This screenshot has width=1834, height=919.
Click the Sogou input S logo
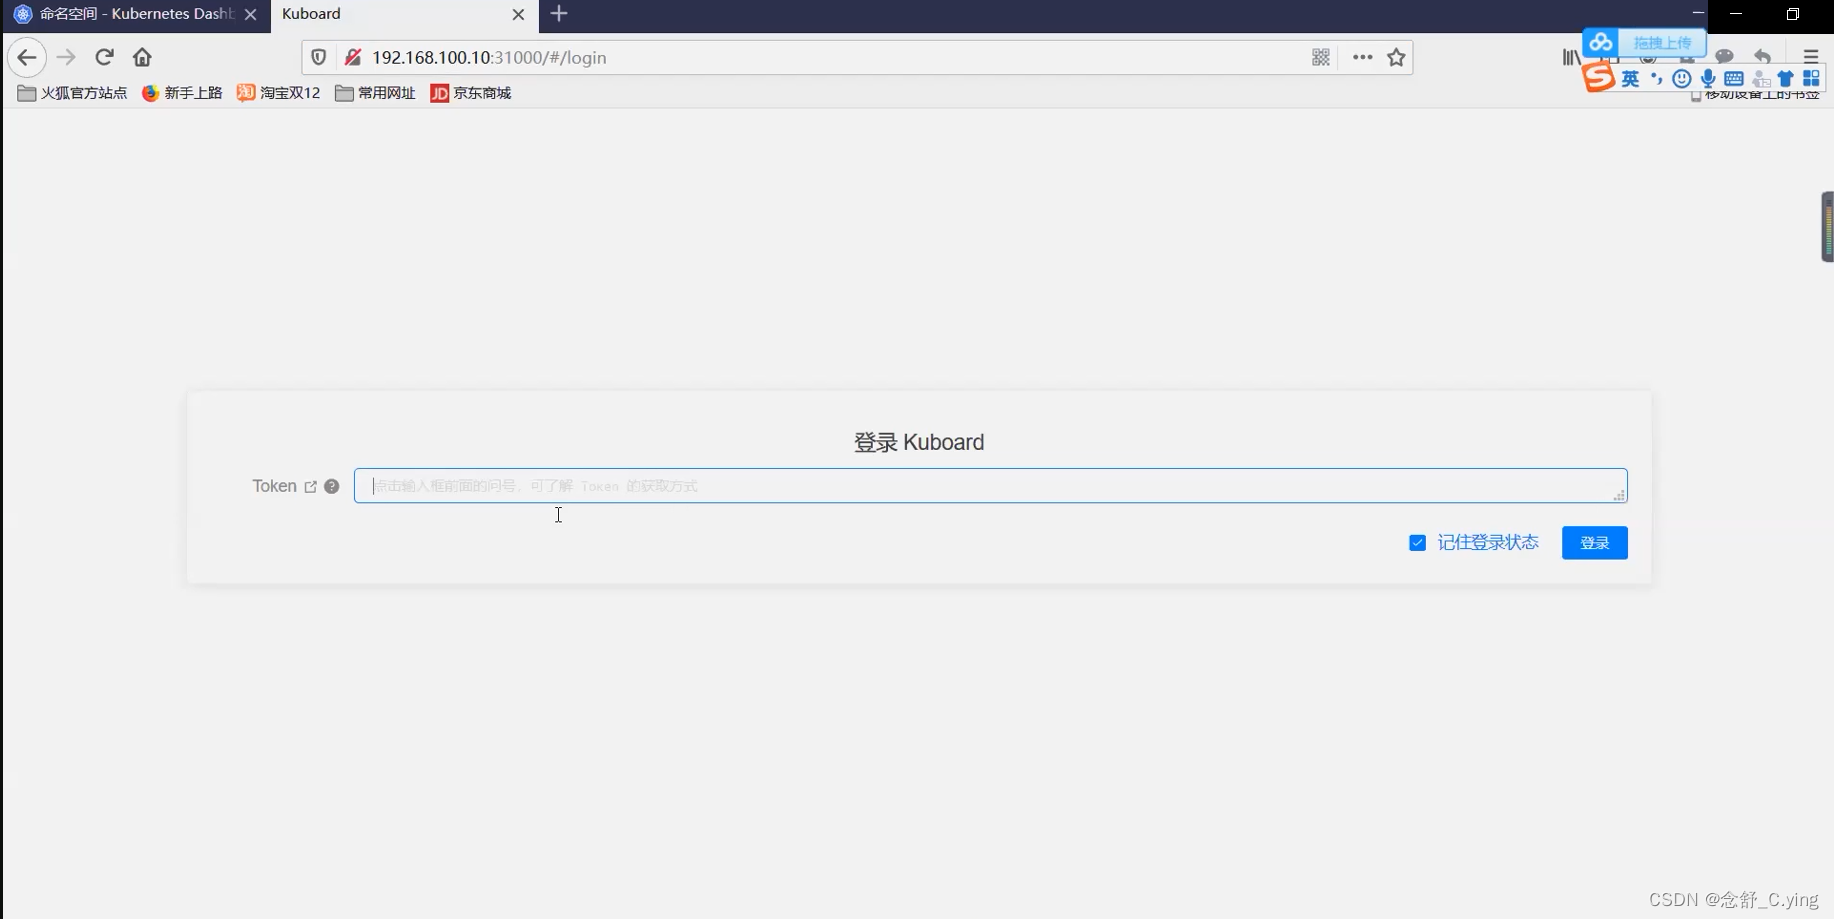(x=1599, y=77)
